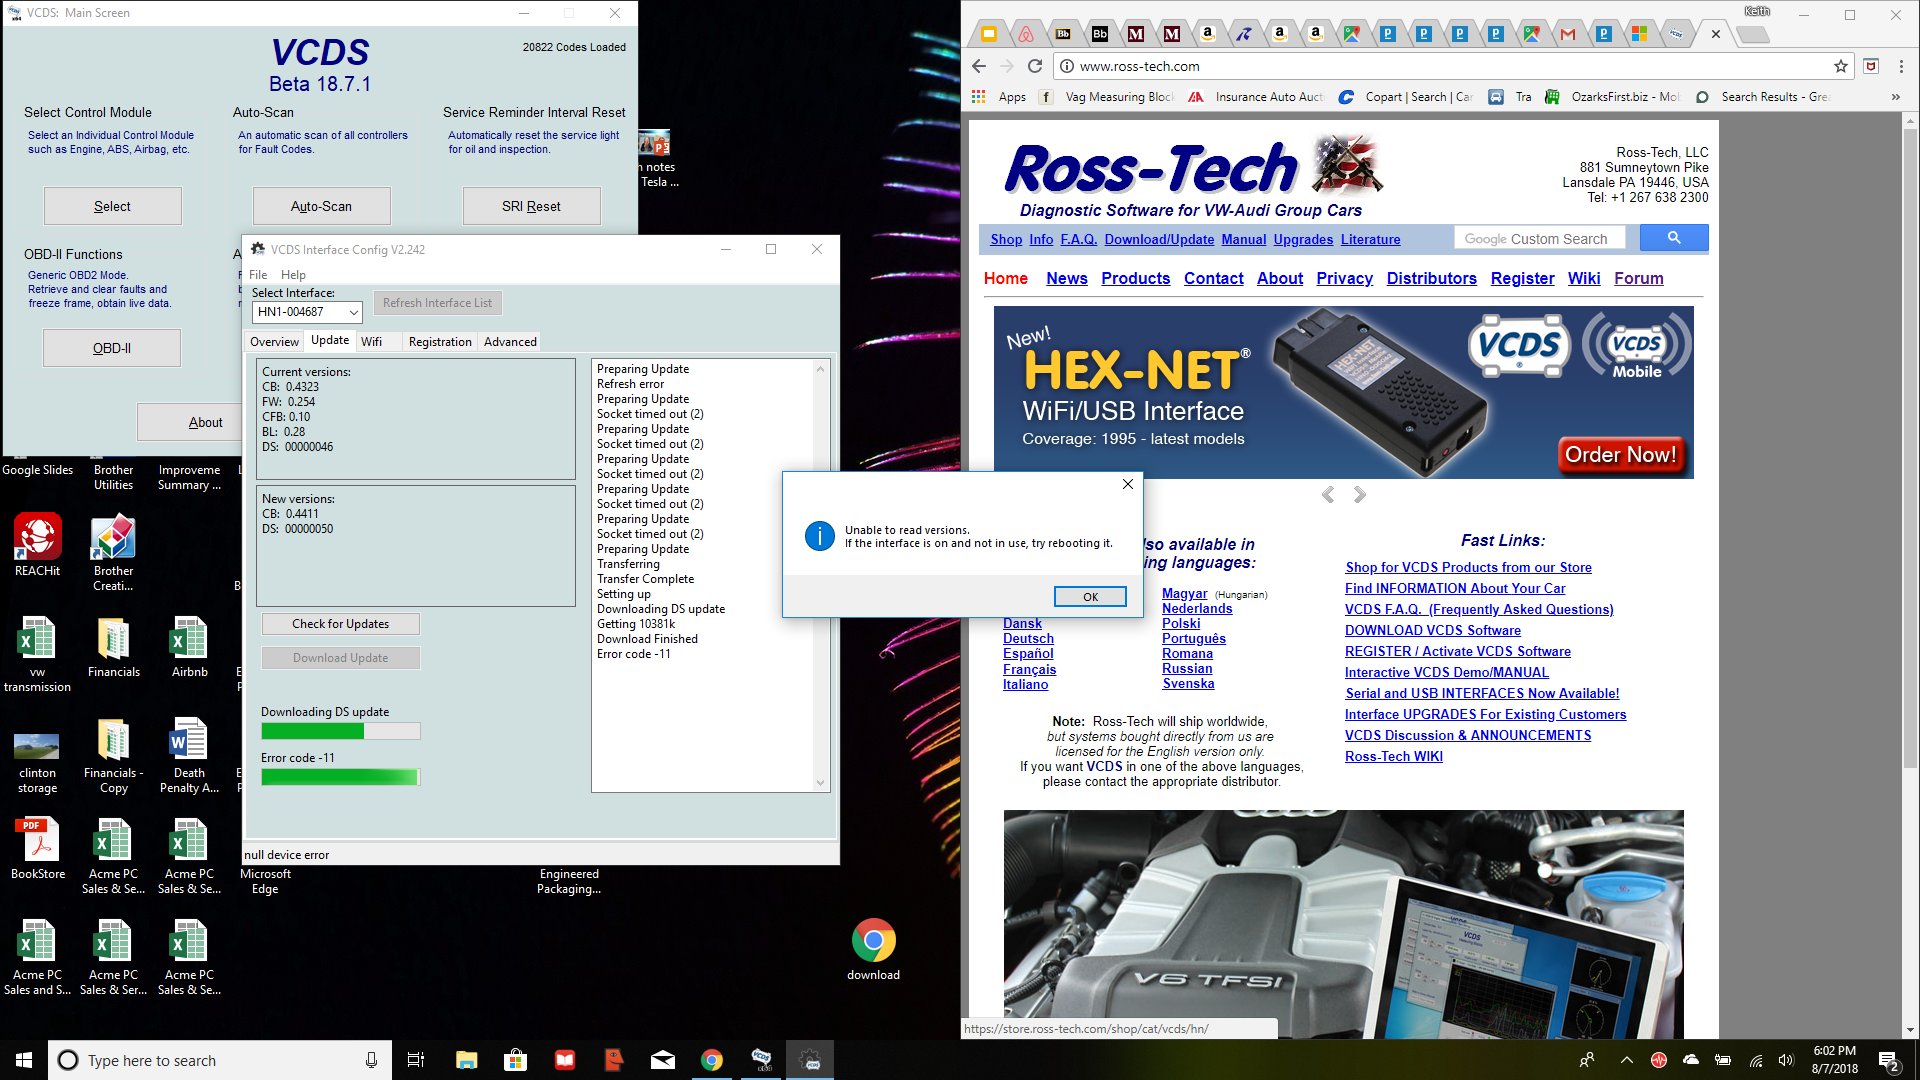The height and width of the screenshot is (1080, 1920).
Task: Click Ross-Tech VCDS FAQ link
Action: 1478,609
